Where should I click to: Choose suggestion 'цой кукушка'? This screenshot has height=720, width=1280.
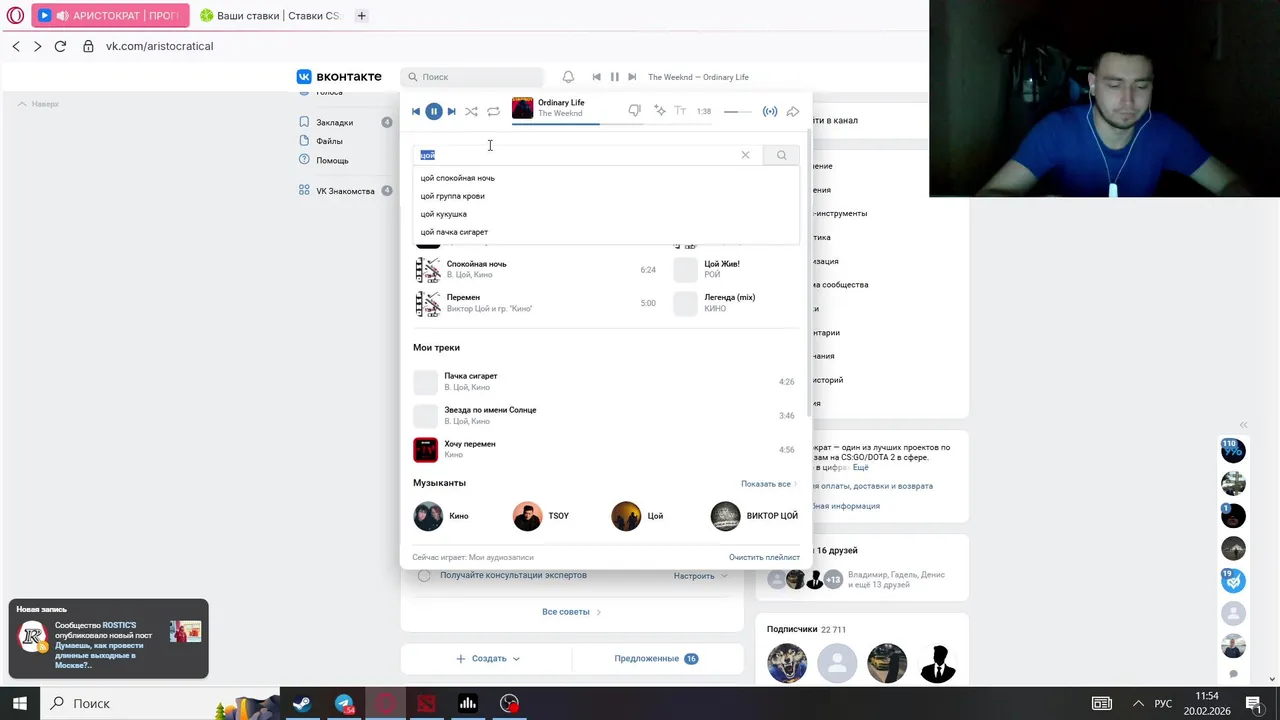[443, 214]
